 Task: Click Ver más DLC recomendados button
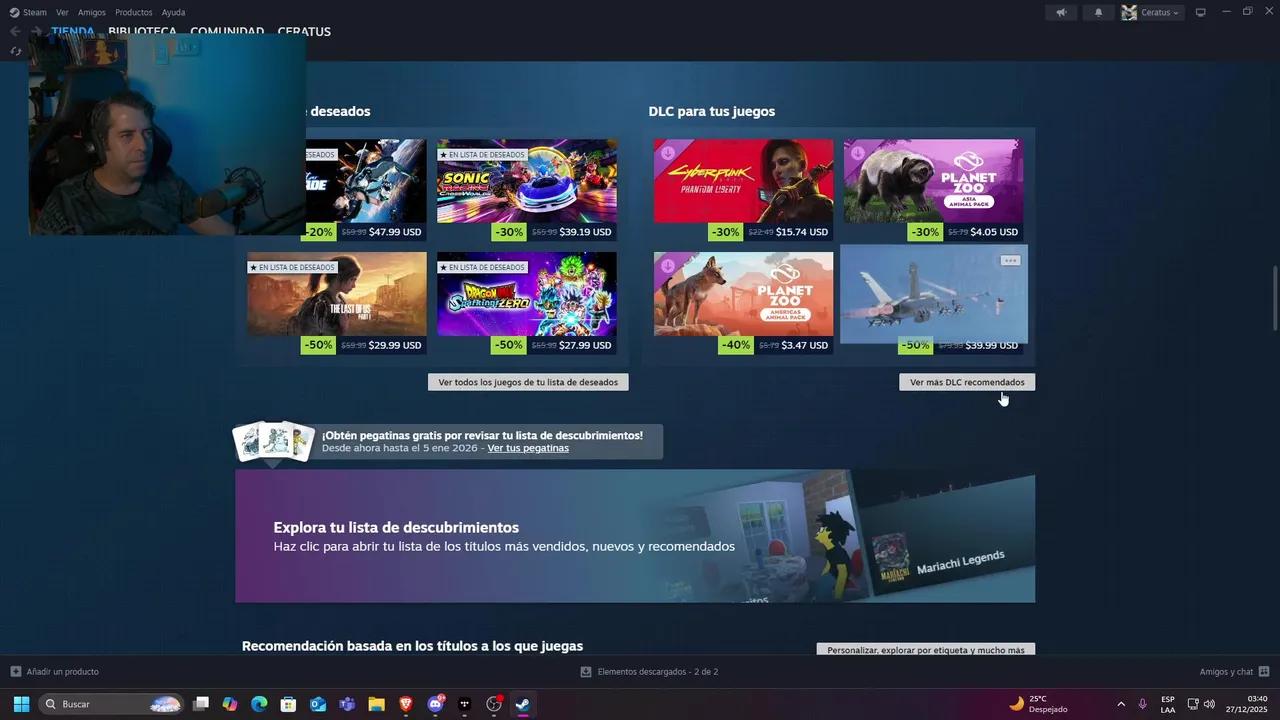967,382
